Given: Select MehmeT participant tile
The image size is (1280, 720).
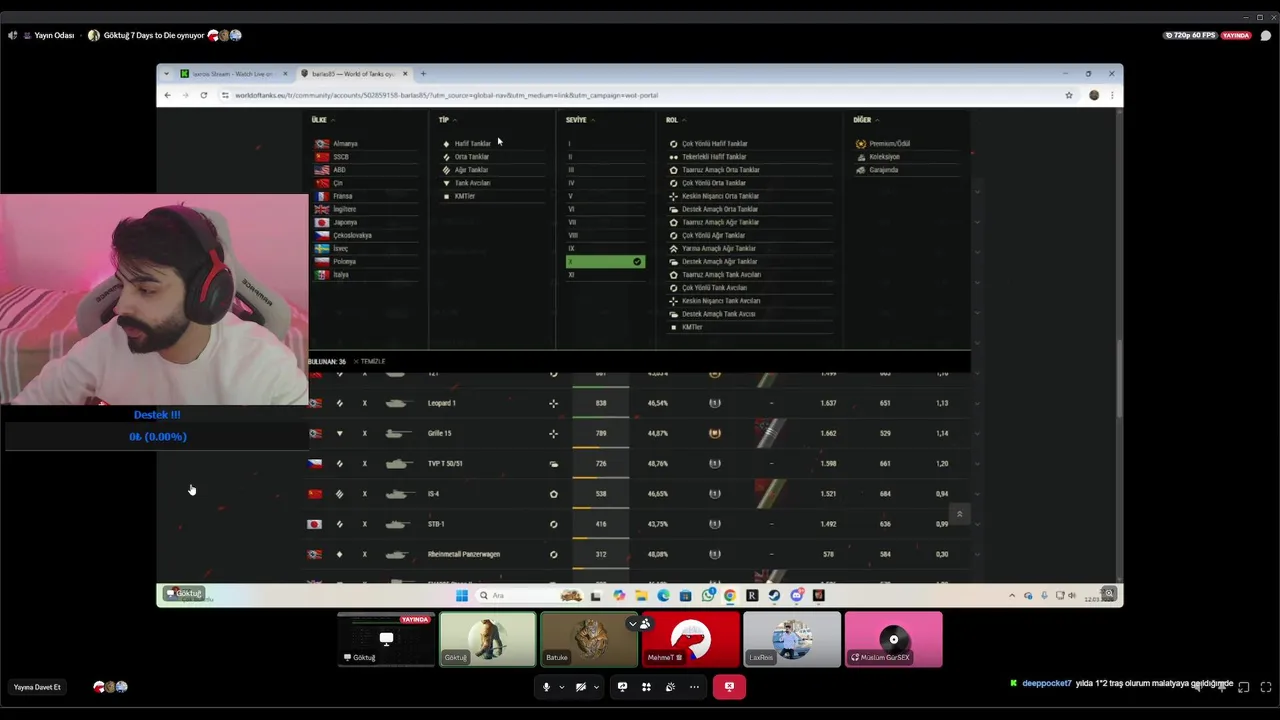Looking at the screenshot, I should coord(691,639).
